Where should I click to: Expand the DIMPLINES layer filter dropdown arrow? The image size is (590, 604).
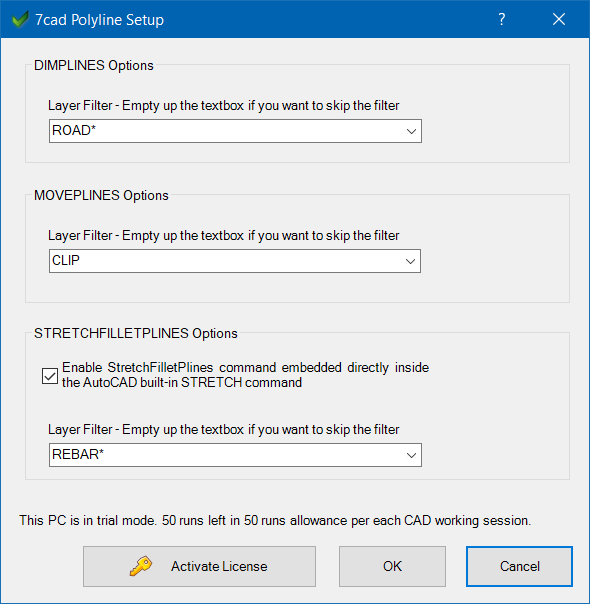coord(411,131)
